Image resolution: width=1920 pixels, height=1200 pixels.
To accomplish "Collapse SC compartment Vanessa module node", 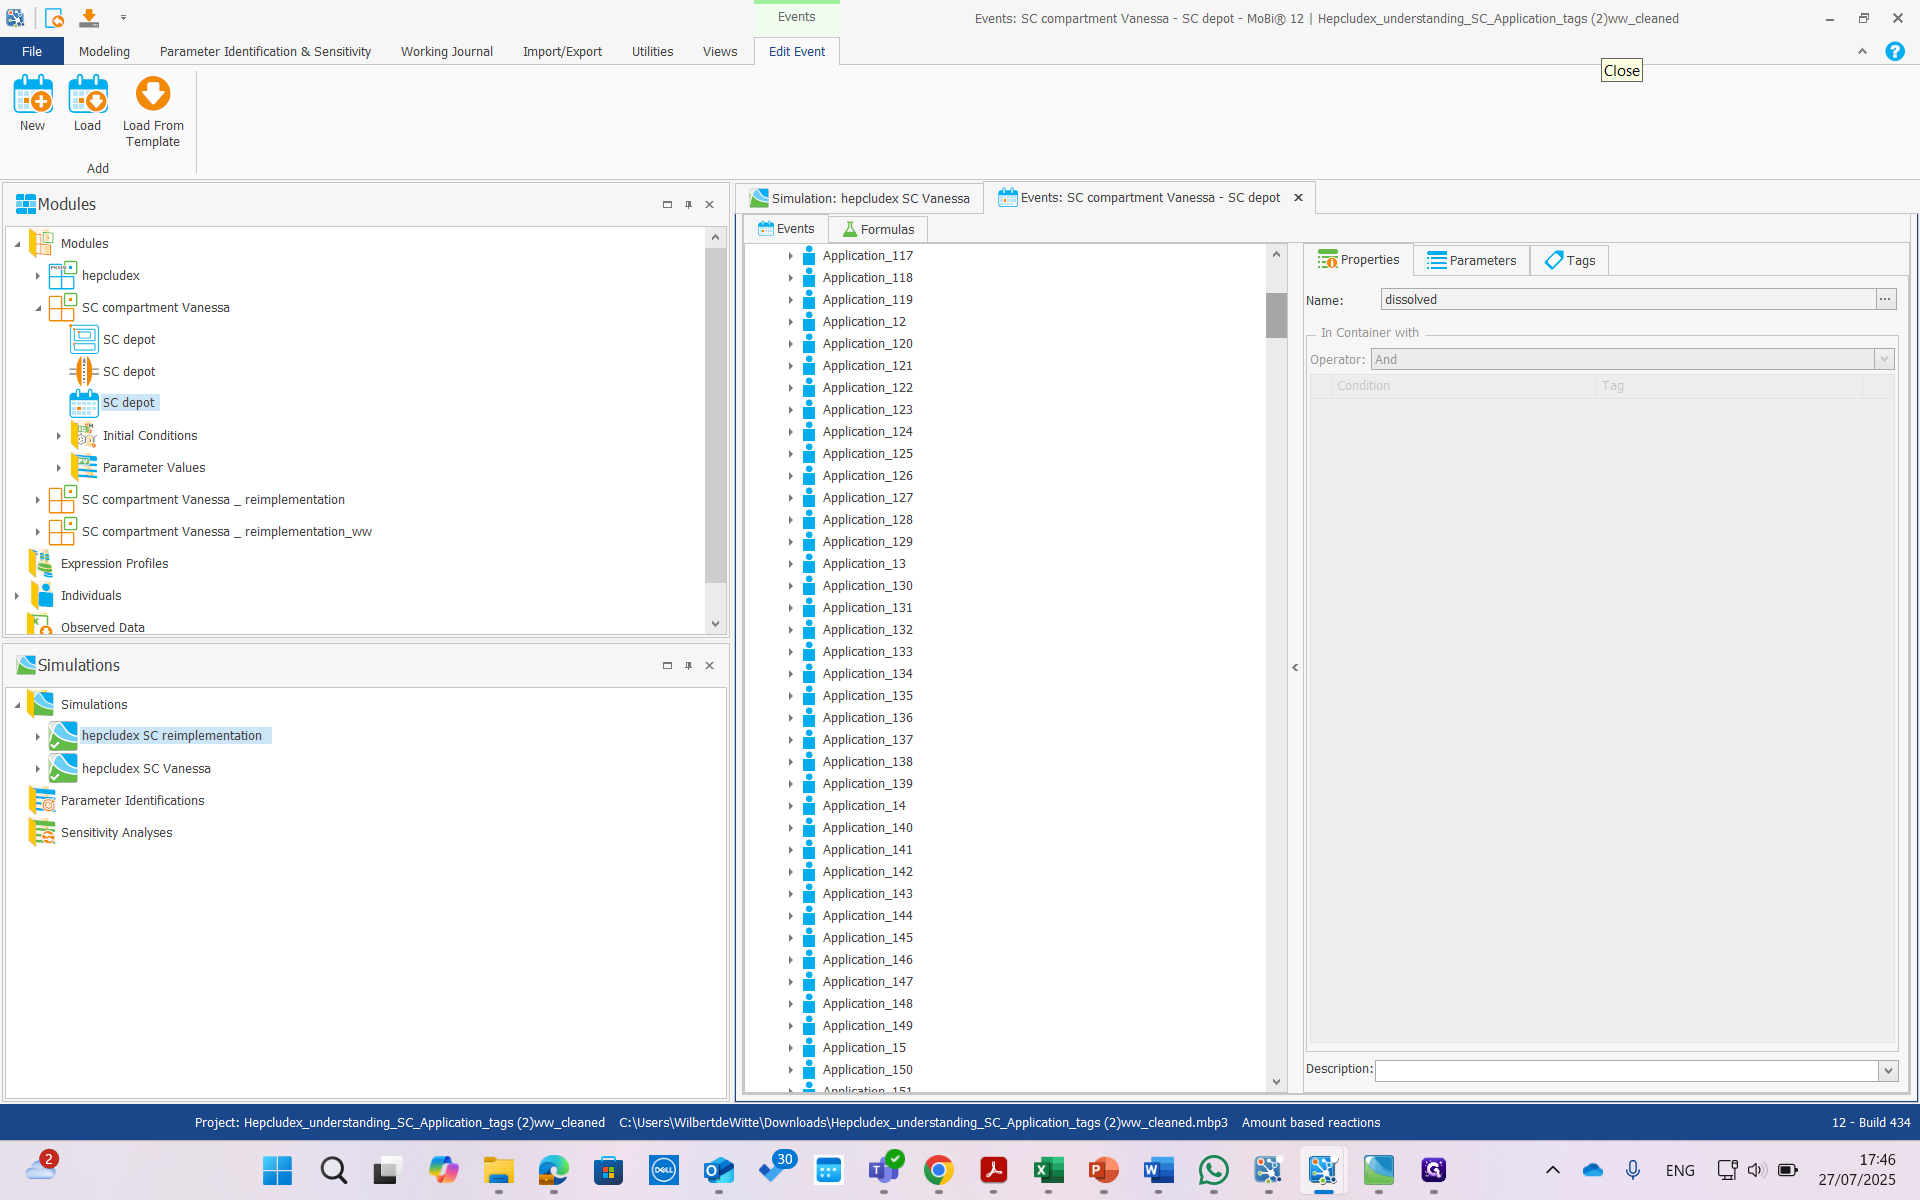I will [38, 308].
